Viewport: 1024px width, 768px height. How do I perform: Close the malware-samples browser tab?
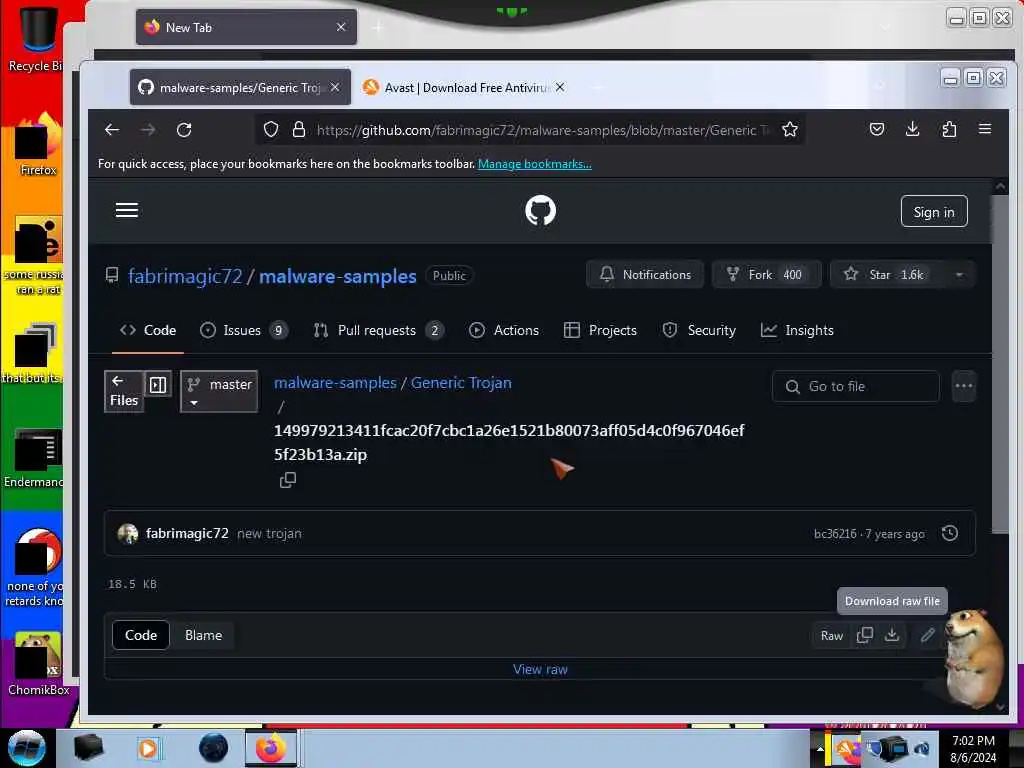pyautogui.click(x=335, y=87)
